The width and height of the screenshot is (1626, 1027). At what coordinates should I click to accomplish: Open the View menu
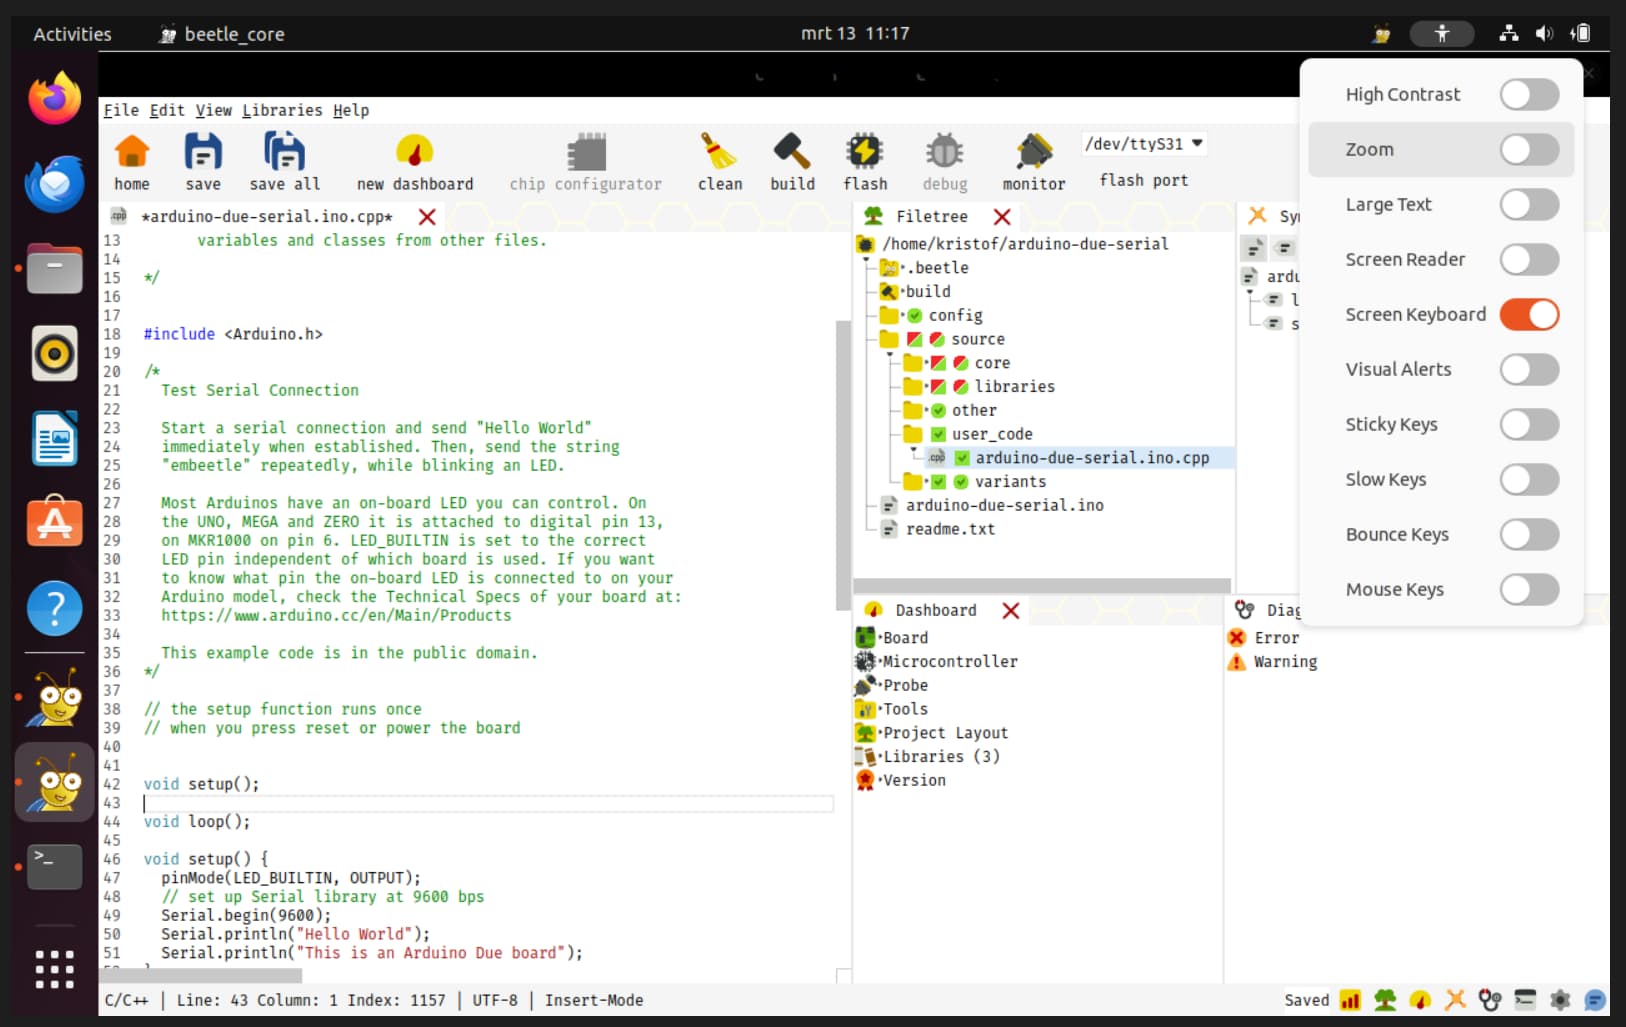(213, 110)
